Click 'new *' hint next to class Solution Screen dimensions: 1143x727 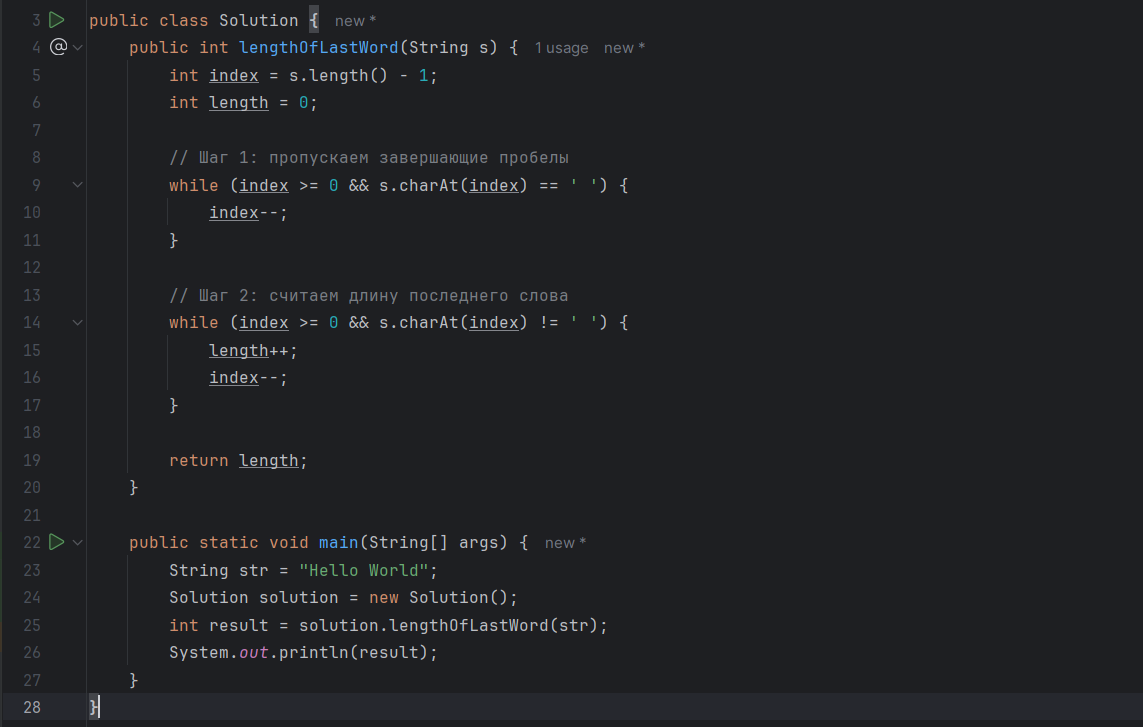(x=355, y=21)
